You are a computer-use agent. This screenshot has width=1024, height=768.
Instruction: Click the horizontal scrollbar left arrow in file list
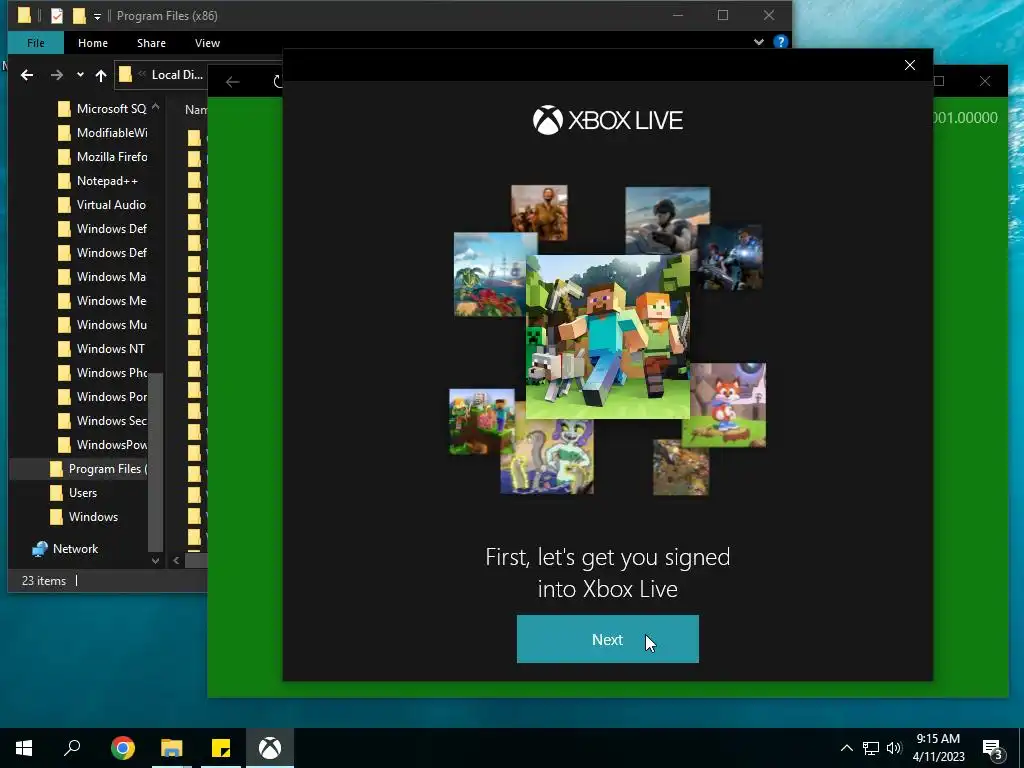click(x=176, y=560)
